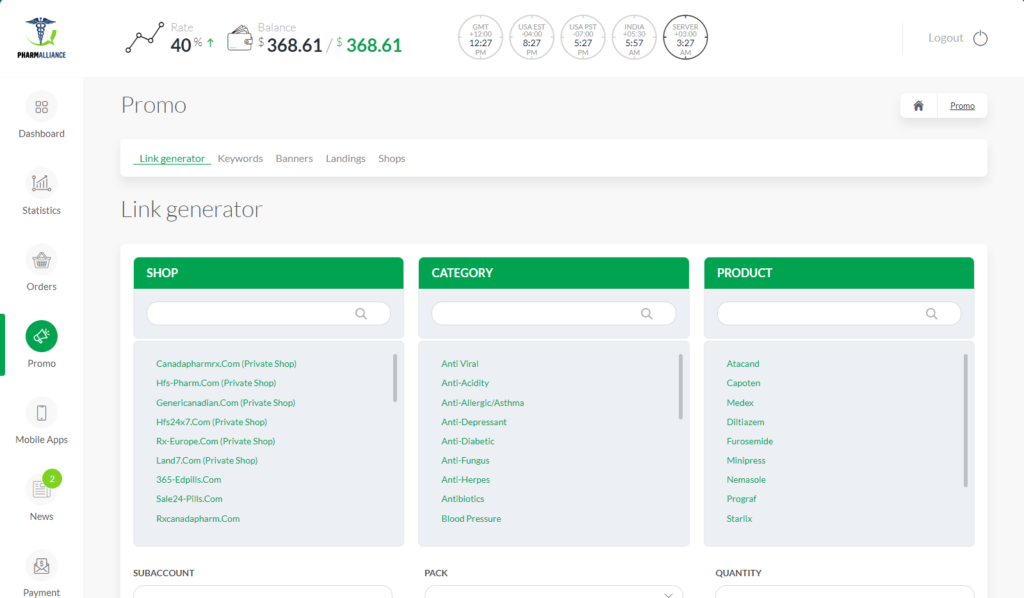Switch to the Shops tab
1024x598 pixels.
pos(392,159)
